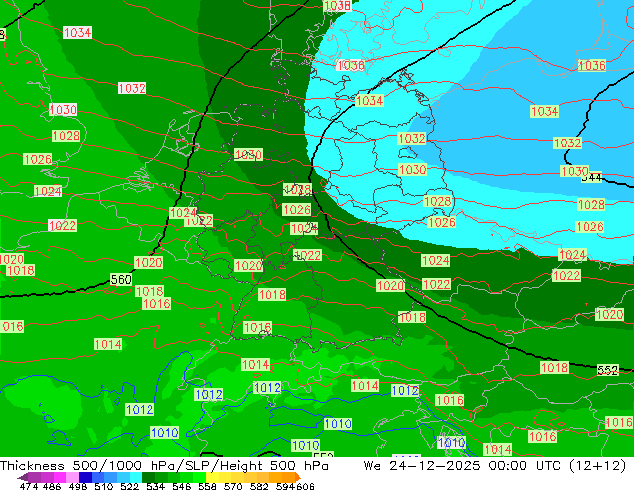Click the "00:00 UTC" time text
This screenshot has width=634, height=490.
coord(525,466)
